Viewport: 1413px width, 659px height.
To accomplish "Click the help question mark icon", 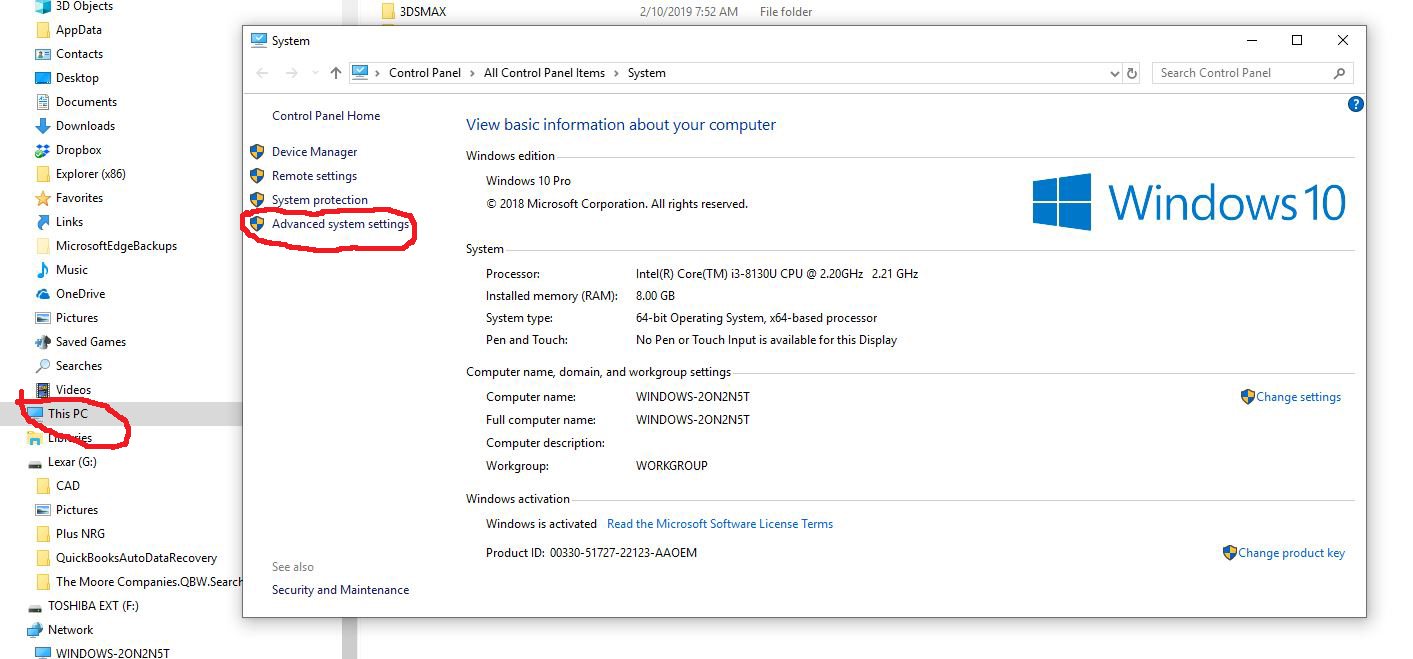I will 1356,104.
